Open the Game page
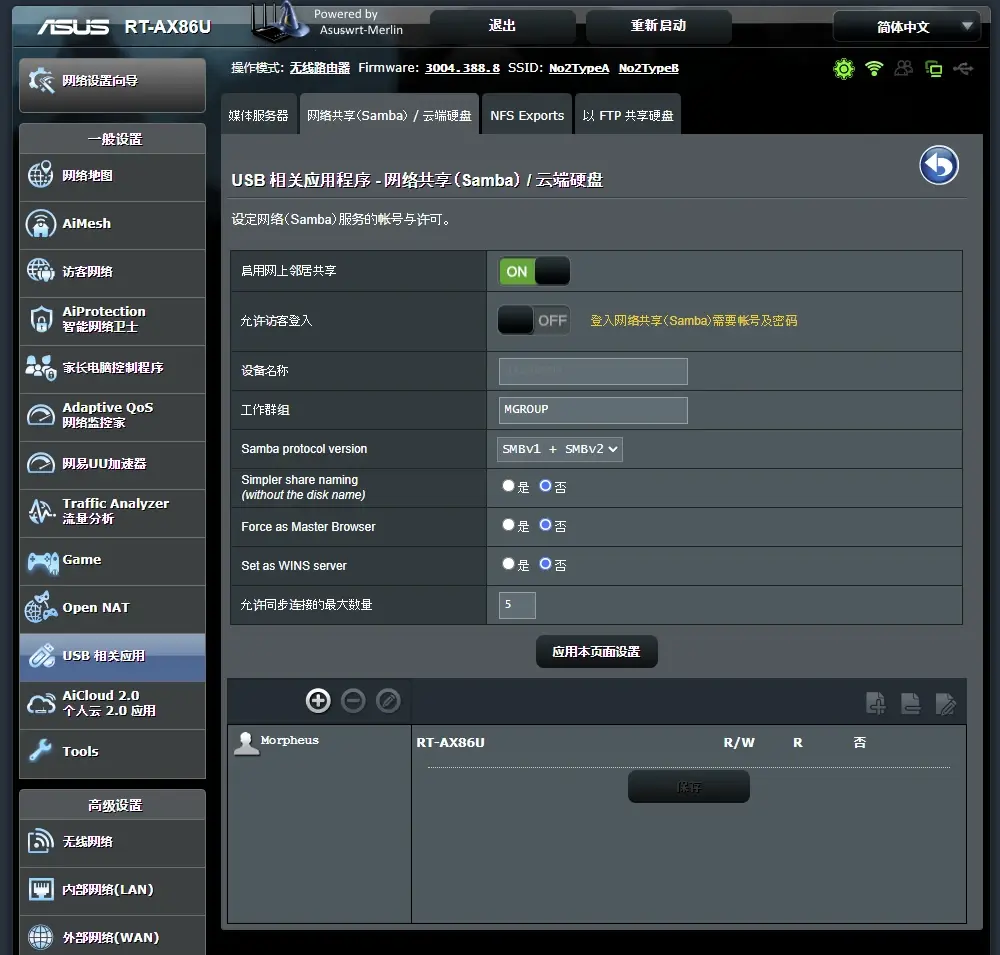 pyautogui.click(x=112, y=560)
